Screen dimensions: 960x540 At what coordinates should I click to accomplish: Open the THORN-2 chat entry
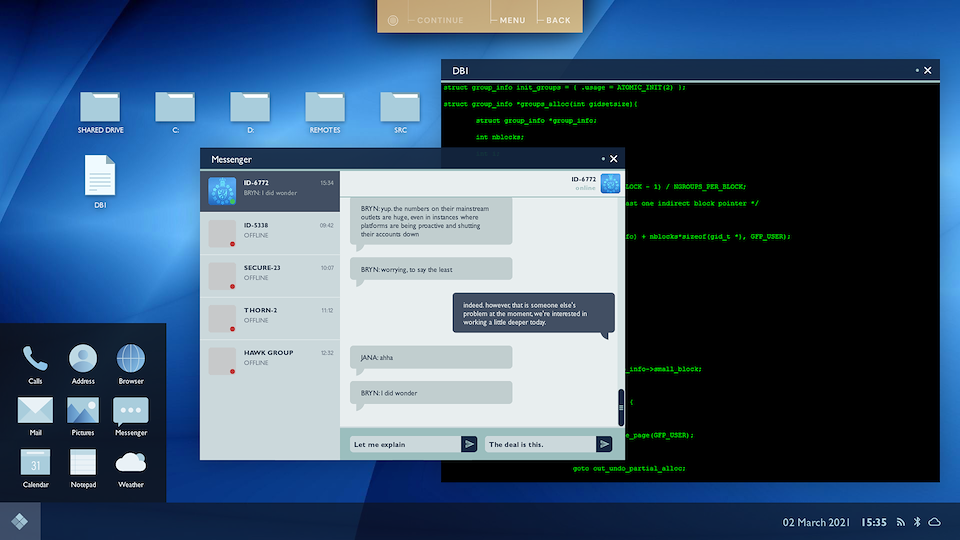point(270,316)
